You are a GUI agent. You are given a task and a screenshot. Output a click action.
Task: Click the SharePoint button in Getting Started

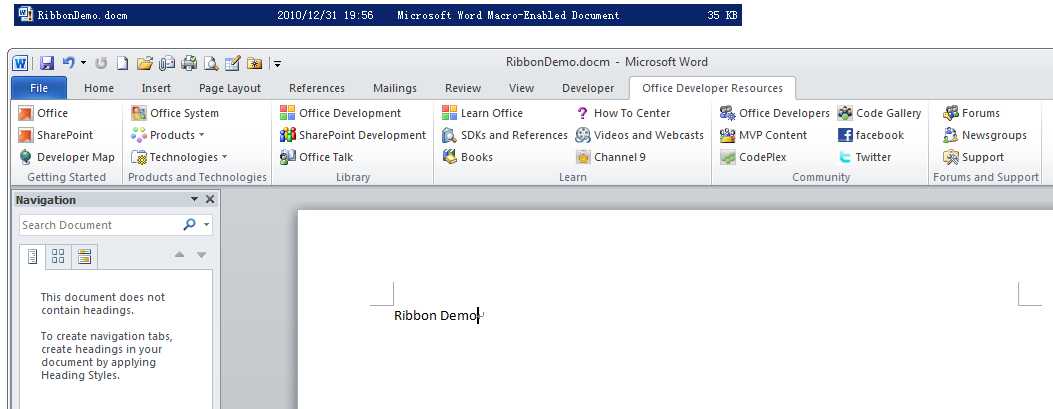56,135
